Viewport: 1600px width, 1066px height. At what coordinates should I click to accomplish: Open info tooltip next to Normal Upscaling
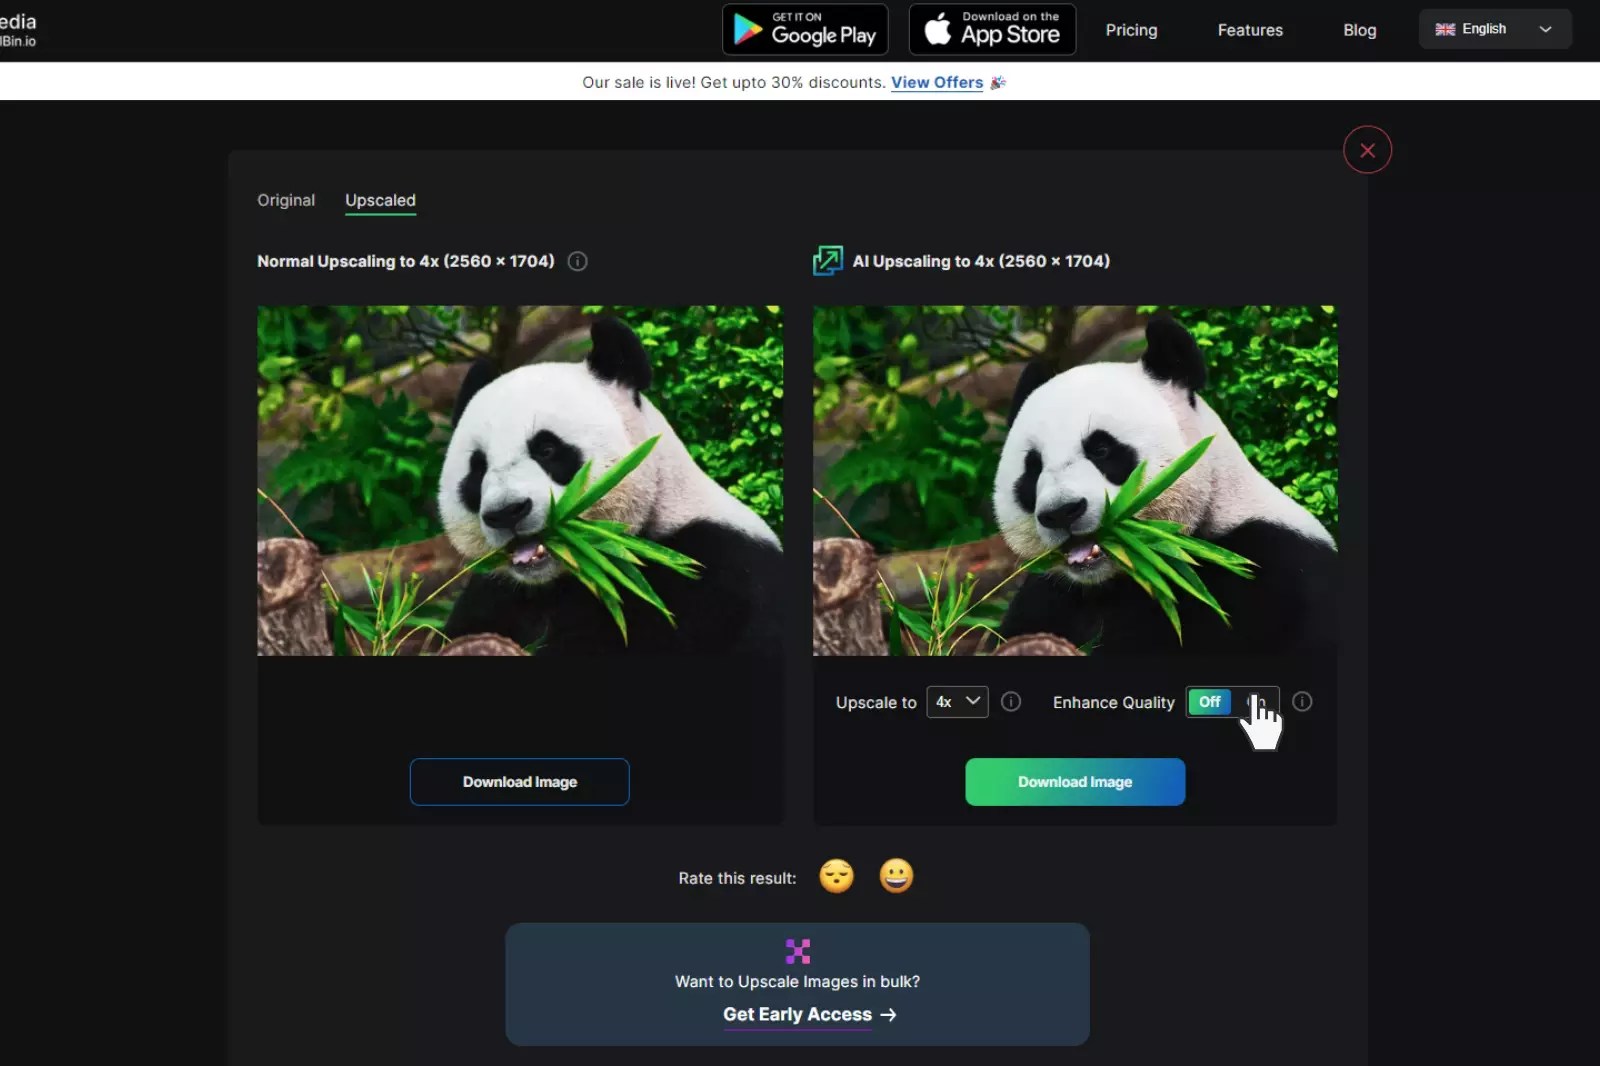click(x=577, y=261)
